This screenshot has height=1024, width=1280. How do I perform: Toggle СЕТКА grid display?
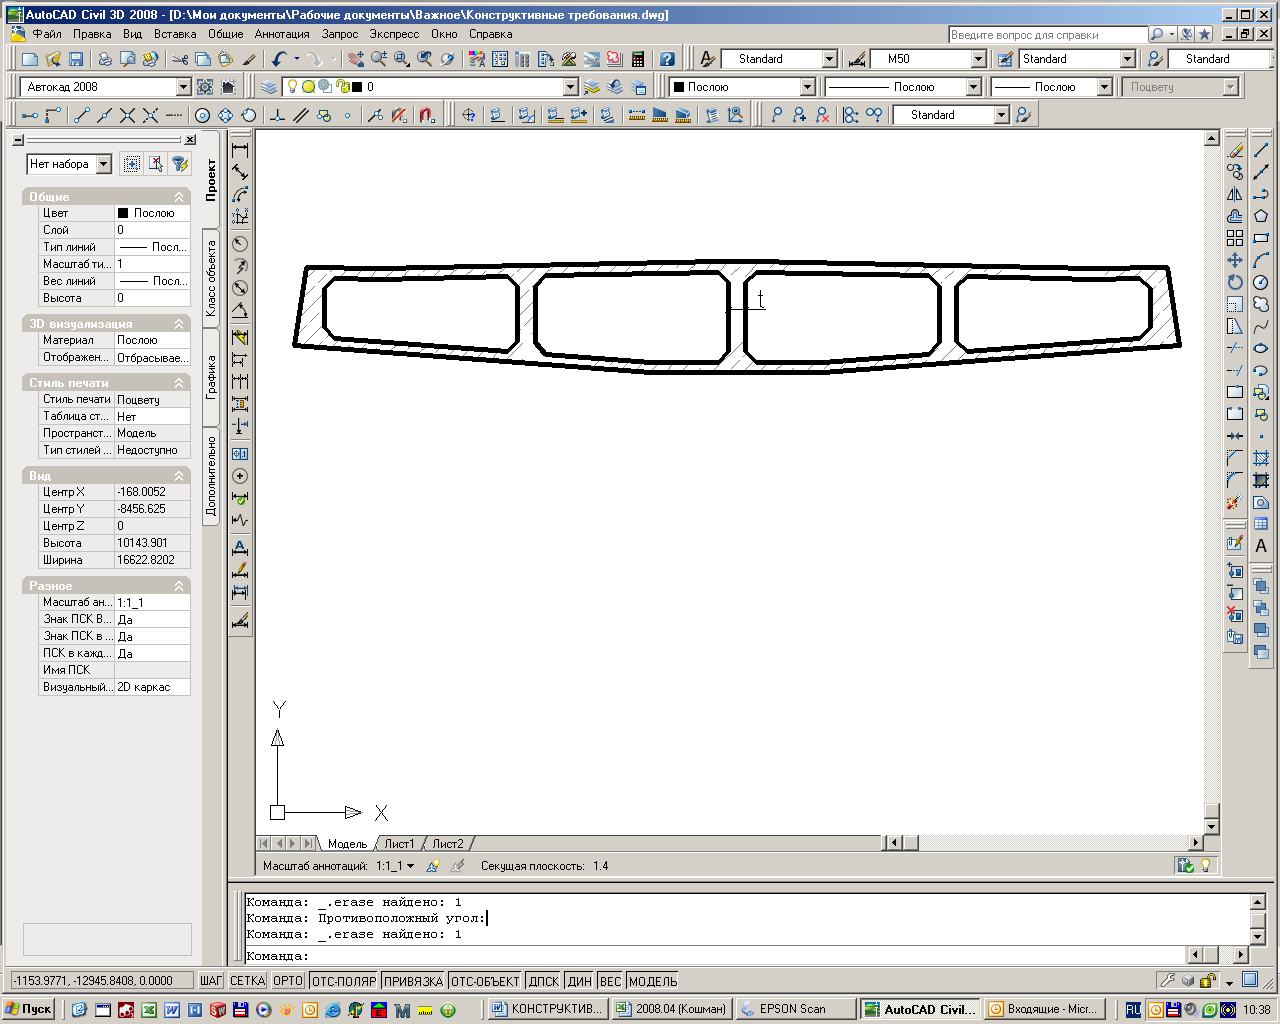247,981
